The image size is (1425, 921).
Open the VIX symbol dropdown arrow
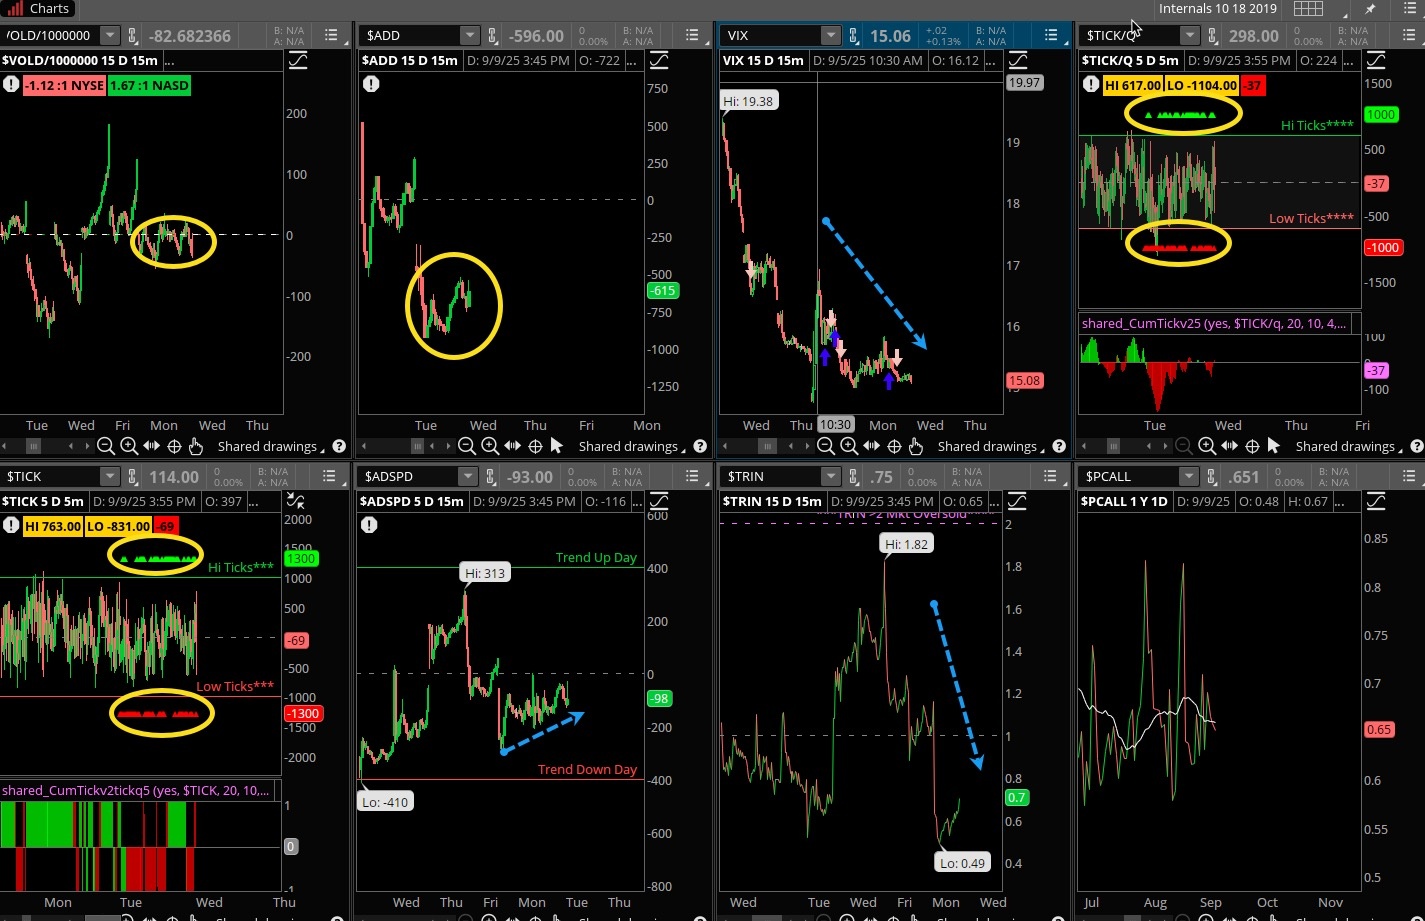click(830, 35)
